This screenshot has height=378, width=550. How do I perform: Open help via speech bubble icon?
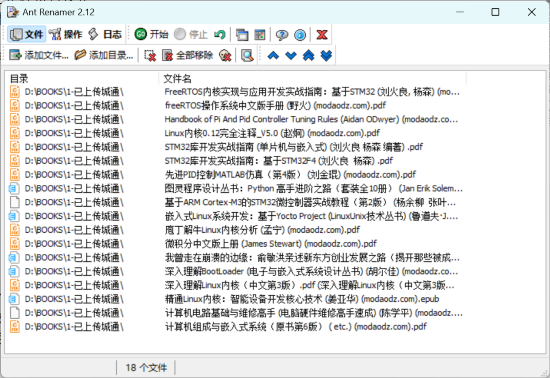[x=282, y=35]
